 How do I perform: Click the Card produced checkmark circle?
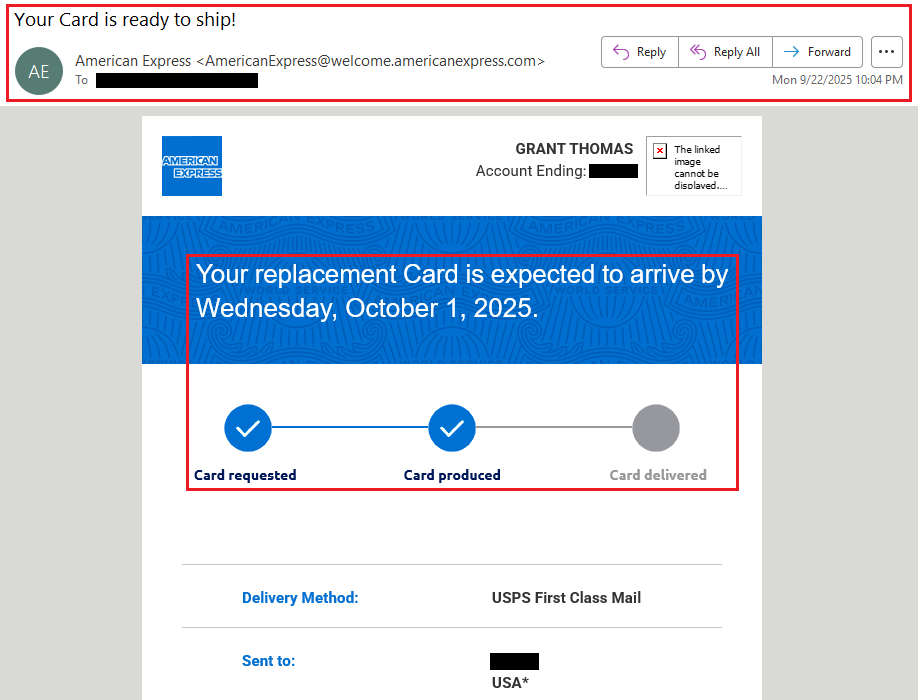pos(452,429)
